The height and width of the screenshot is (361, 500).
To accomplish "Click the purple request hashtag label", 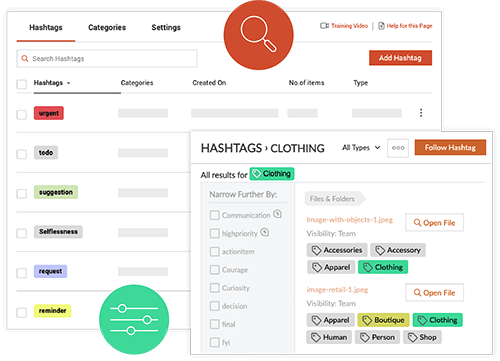I will coord(50,271).
